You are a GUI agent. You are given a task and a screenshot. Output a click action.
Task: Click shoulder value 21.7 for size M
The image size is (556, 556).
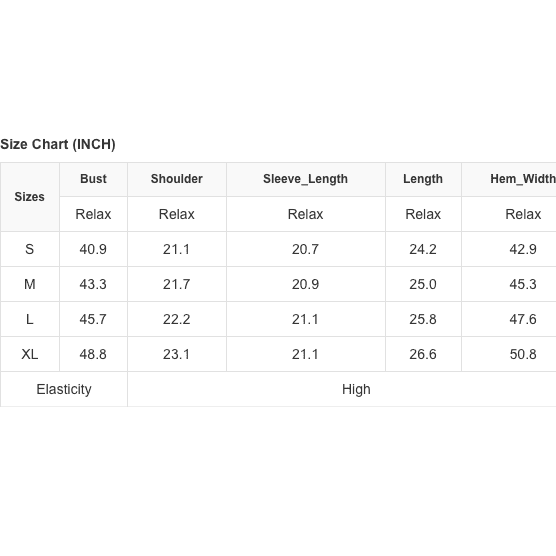click(177, 284)
